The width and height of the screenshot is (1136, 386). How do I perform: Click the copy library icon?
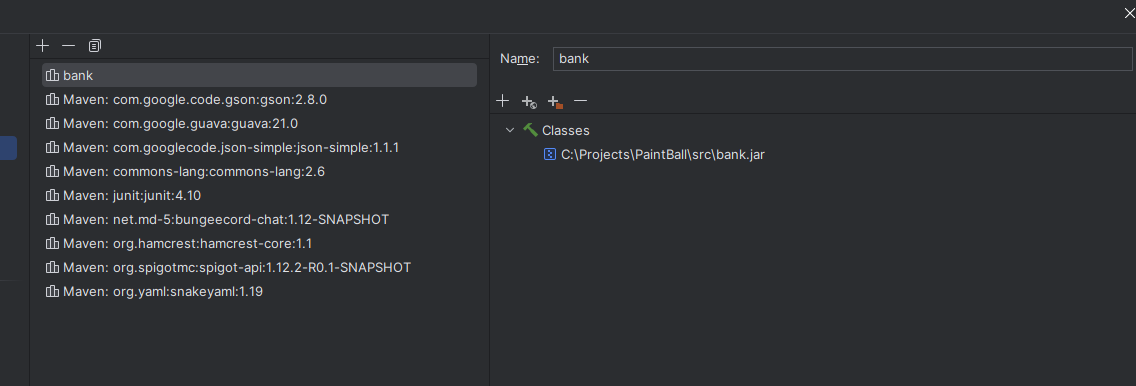click(x=95, y=46)
